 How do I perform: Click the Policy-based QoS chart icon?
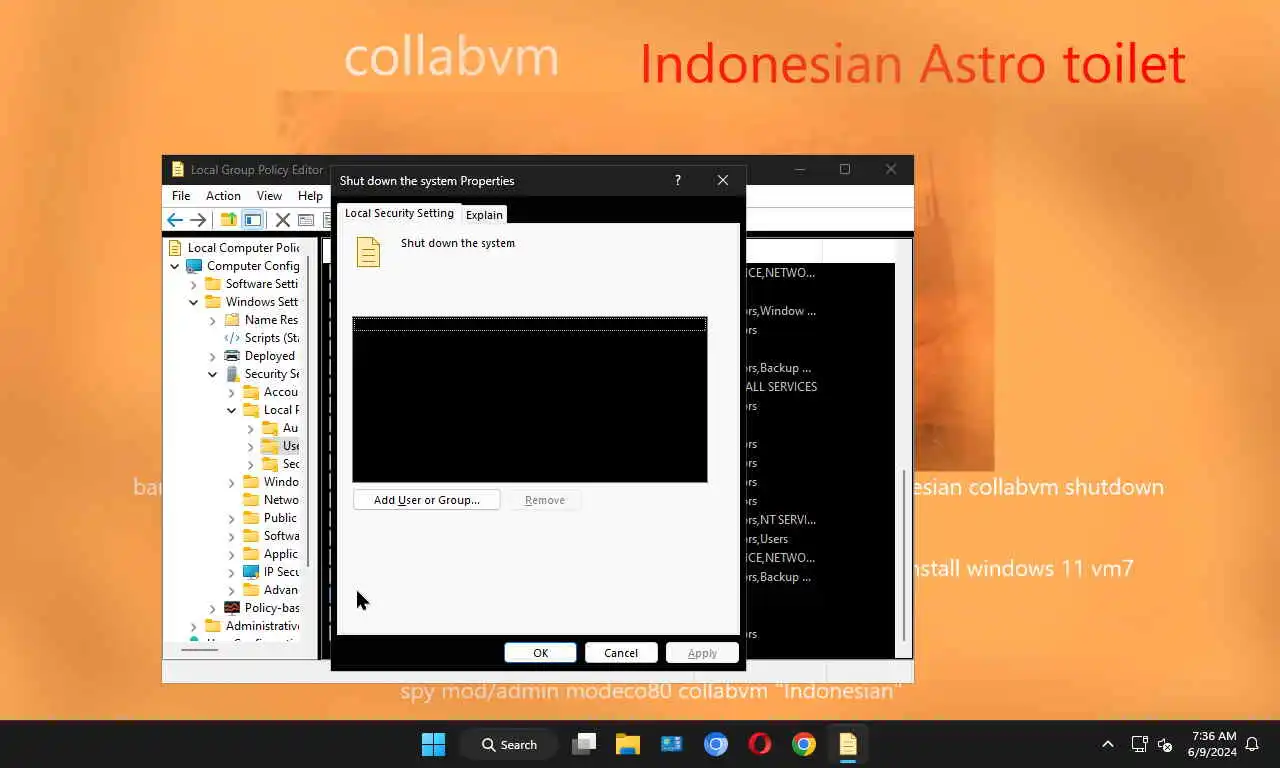pos(232,608)
